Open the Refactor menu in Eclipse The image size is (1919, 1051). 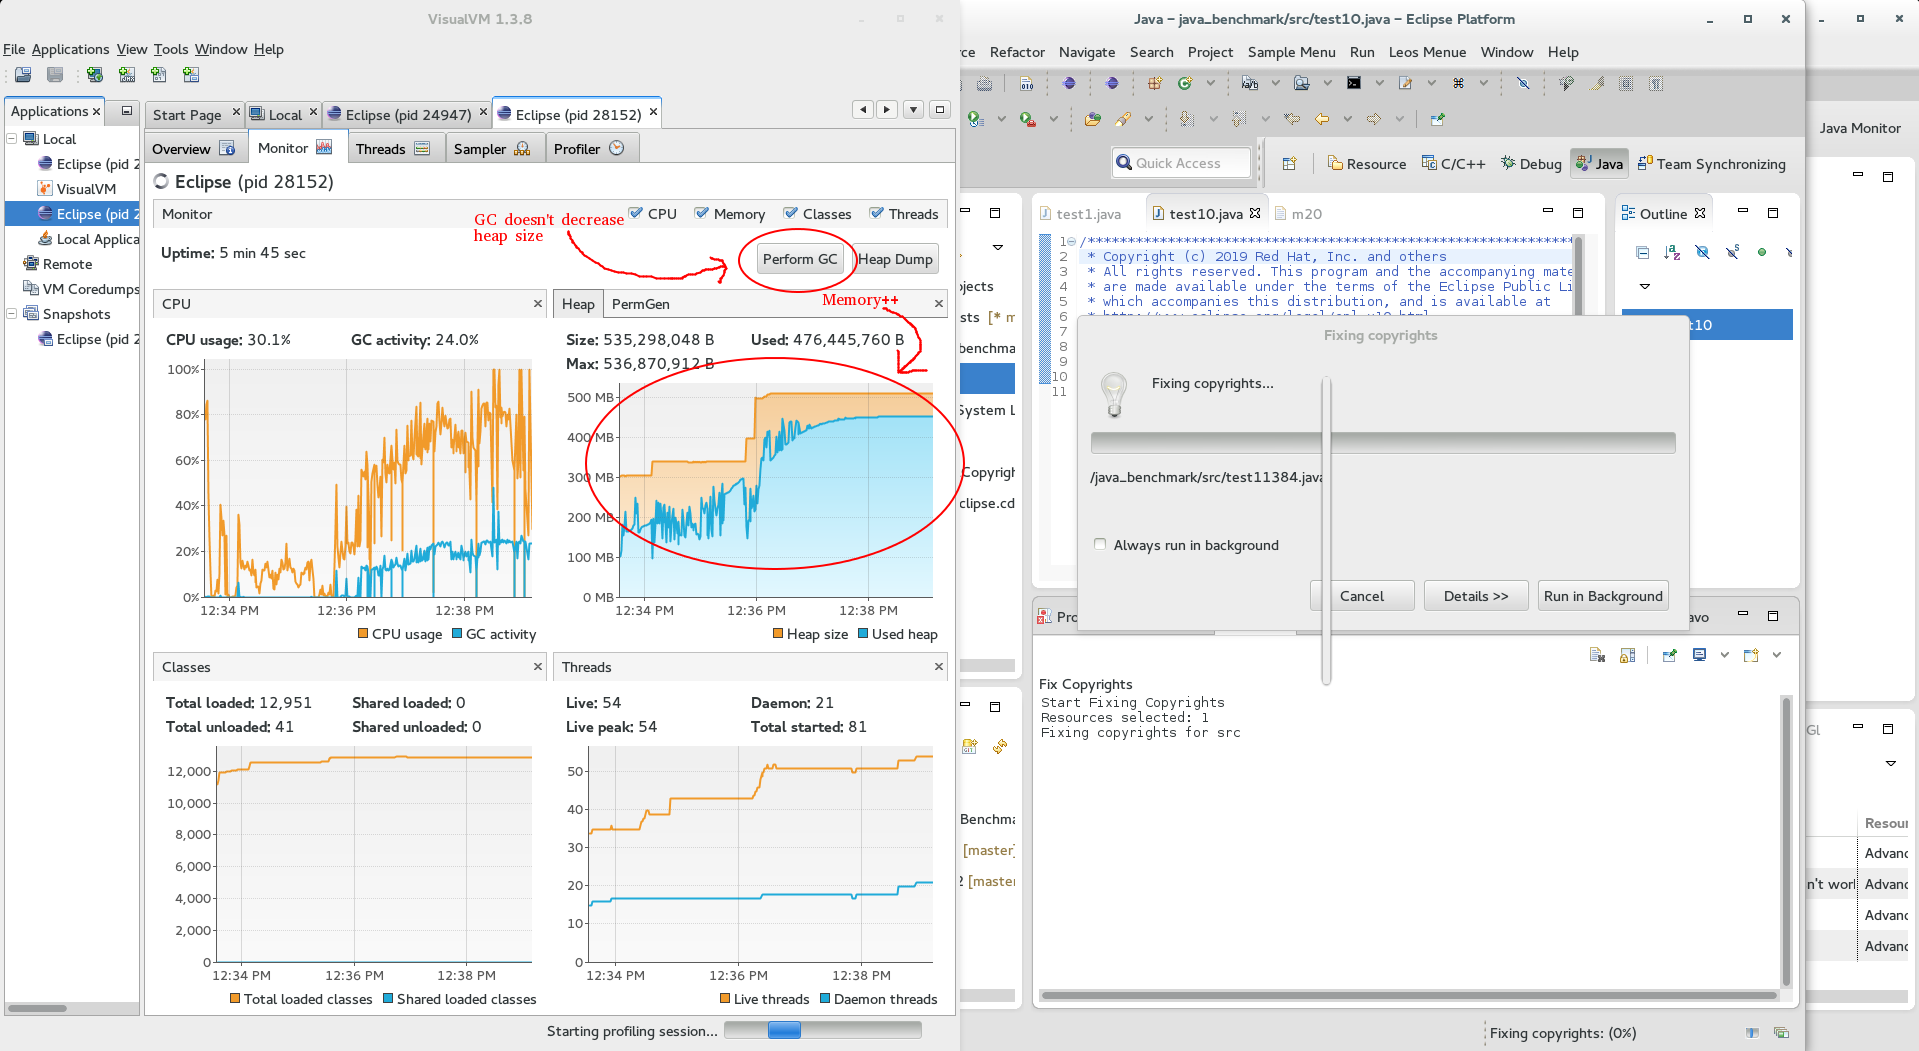[x=1017, y=52]
